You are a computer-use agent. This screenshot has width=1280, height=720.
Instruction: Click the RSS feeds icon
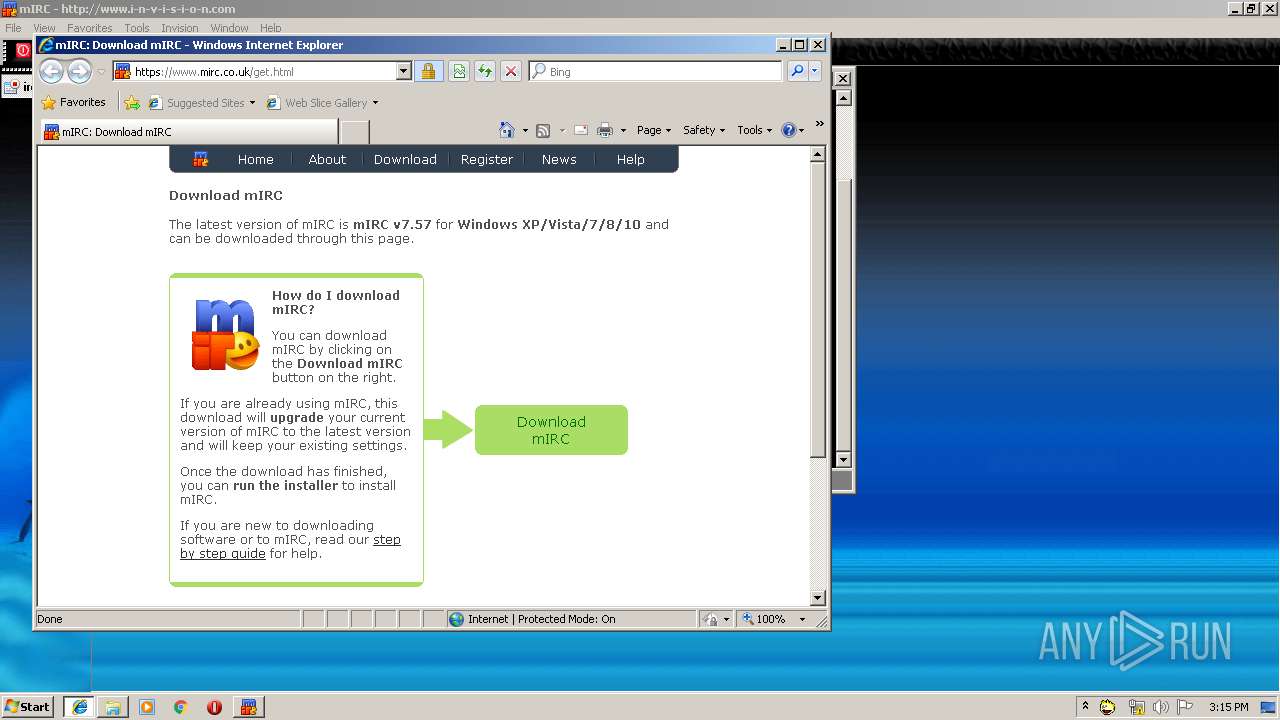click(x=543, y=130)
